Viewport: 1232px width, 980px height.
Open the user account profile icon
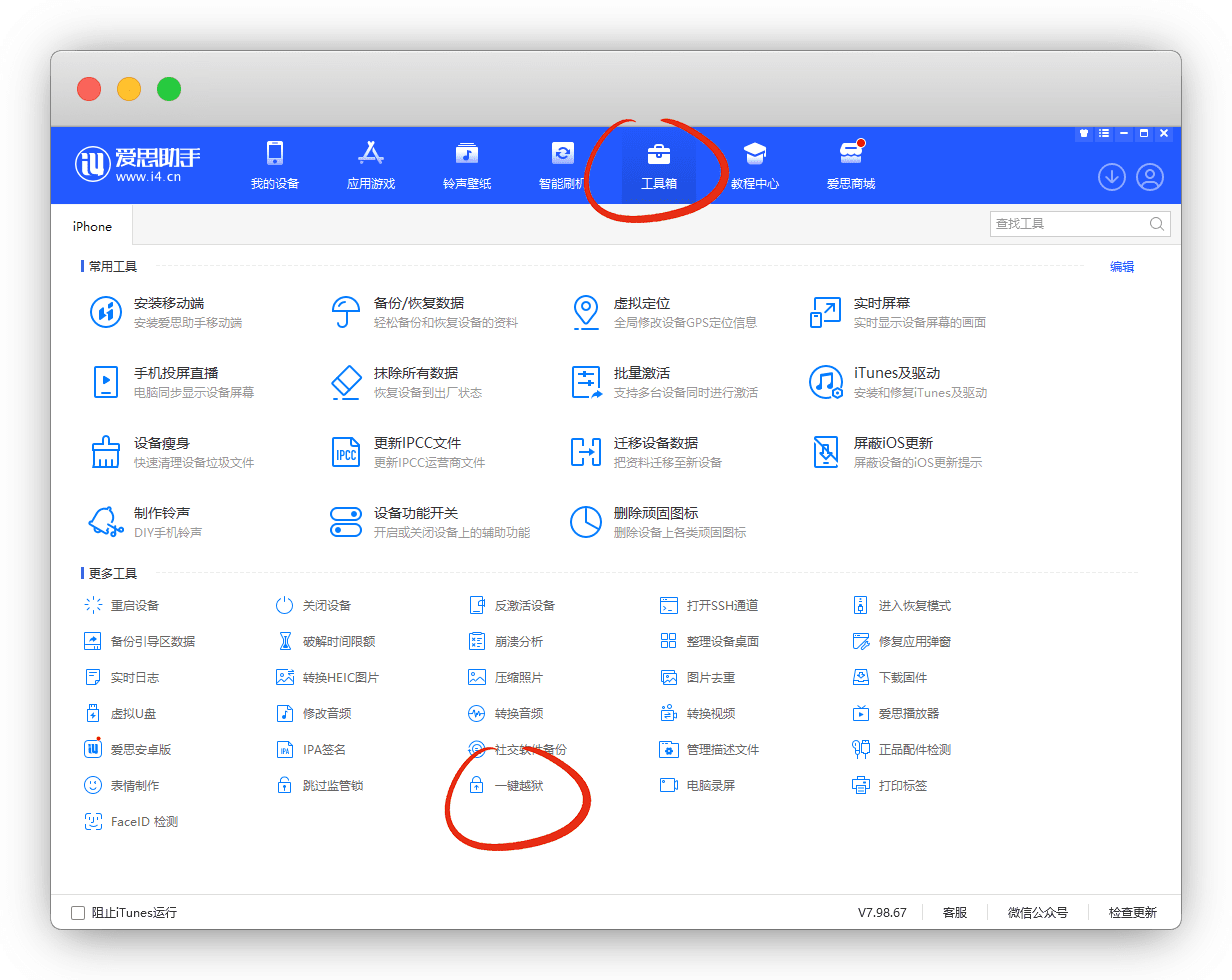click(x=1150, y=177)
